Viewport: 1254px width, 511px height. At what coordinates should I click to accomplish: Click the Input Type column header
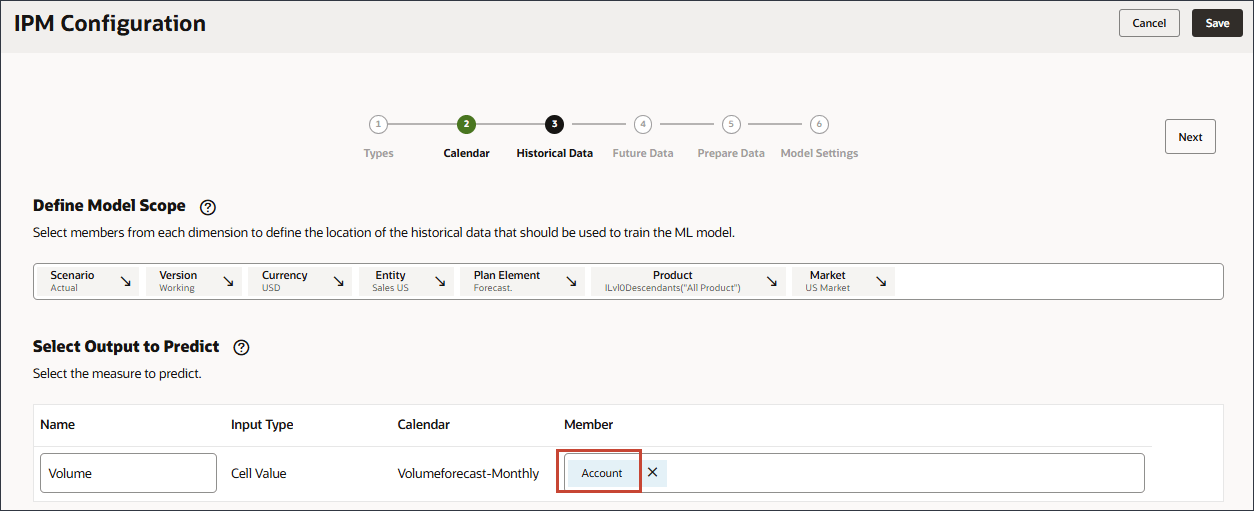[x=262, y=424]
